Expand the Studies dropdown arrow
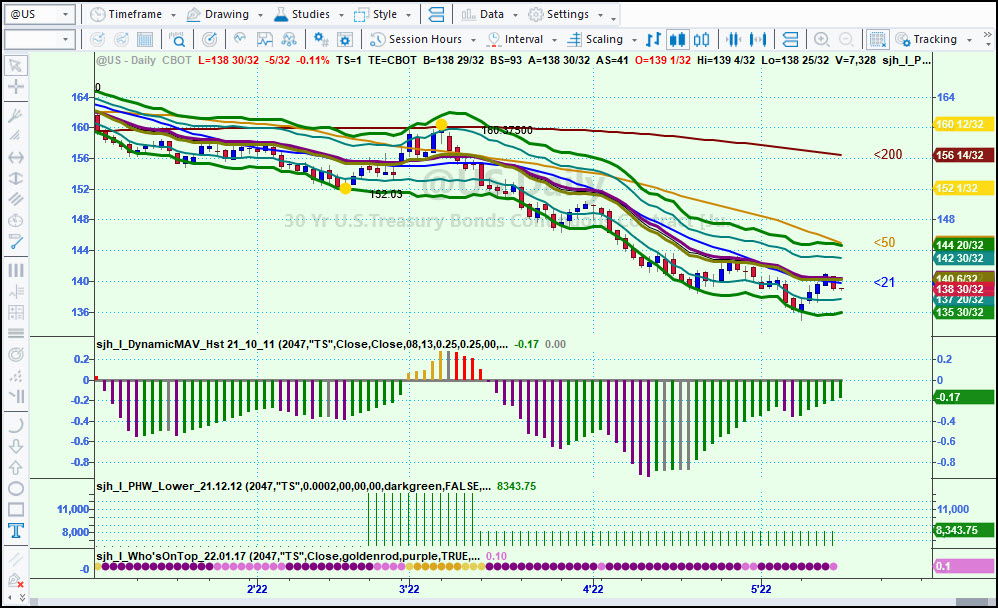Viewport: 998px width, 608px height. [x=341, y=15]
